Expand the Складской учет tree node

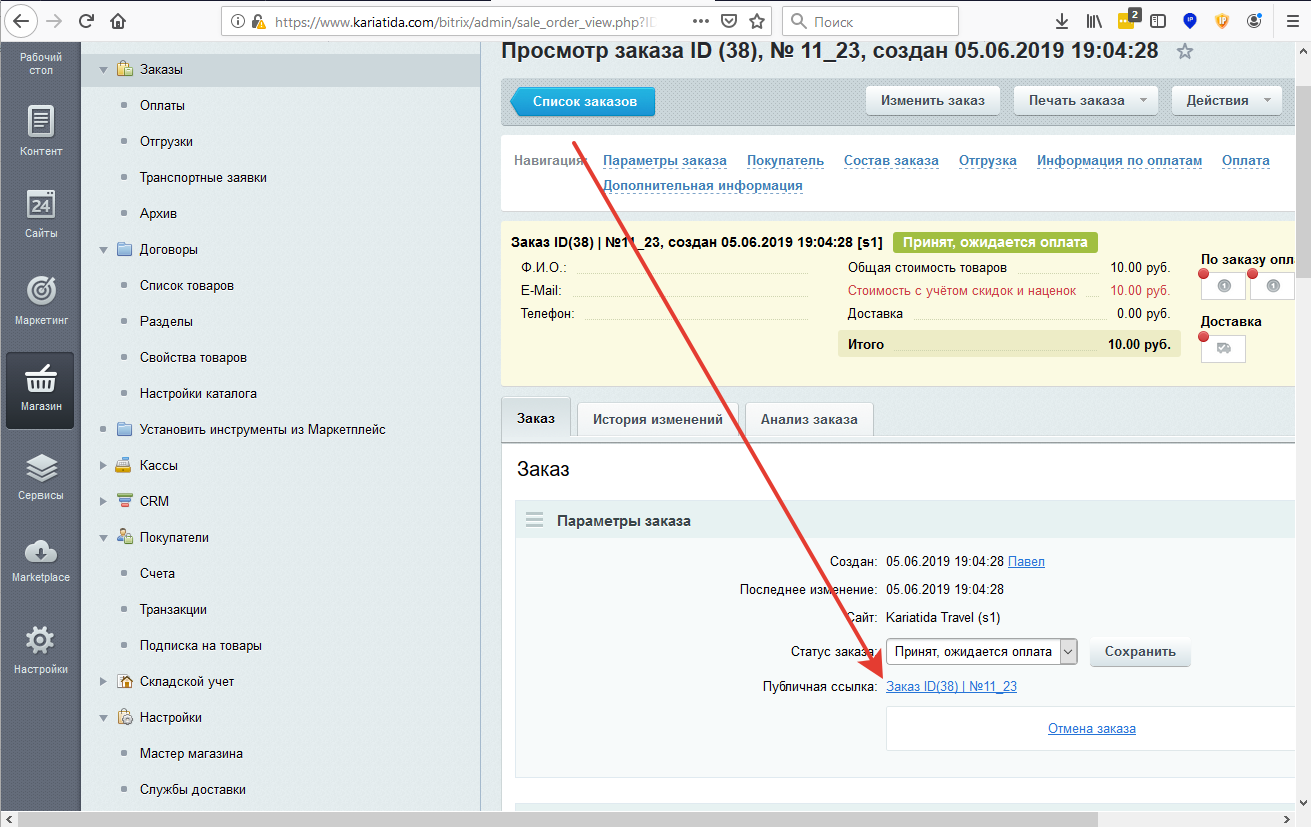103,682
